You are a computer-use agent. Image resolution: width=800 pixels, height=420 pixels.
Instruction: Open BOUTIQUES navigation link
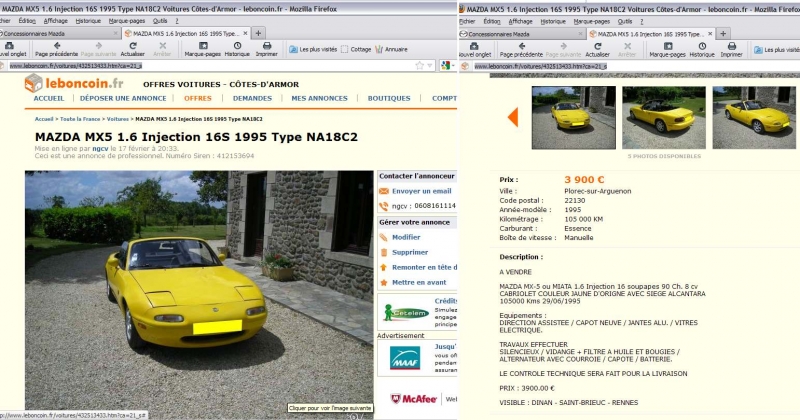click(389, 98)
